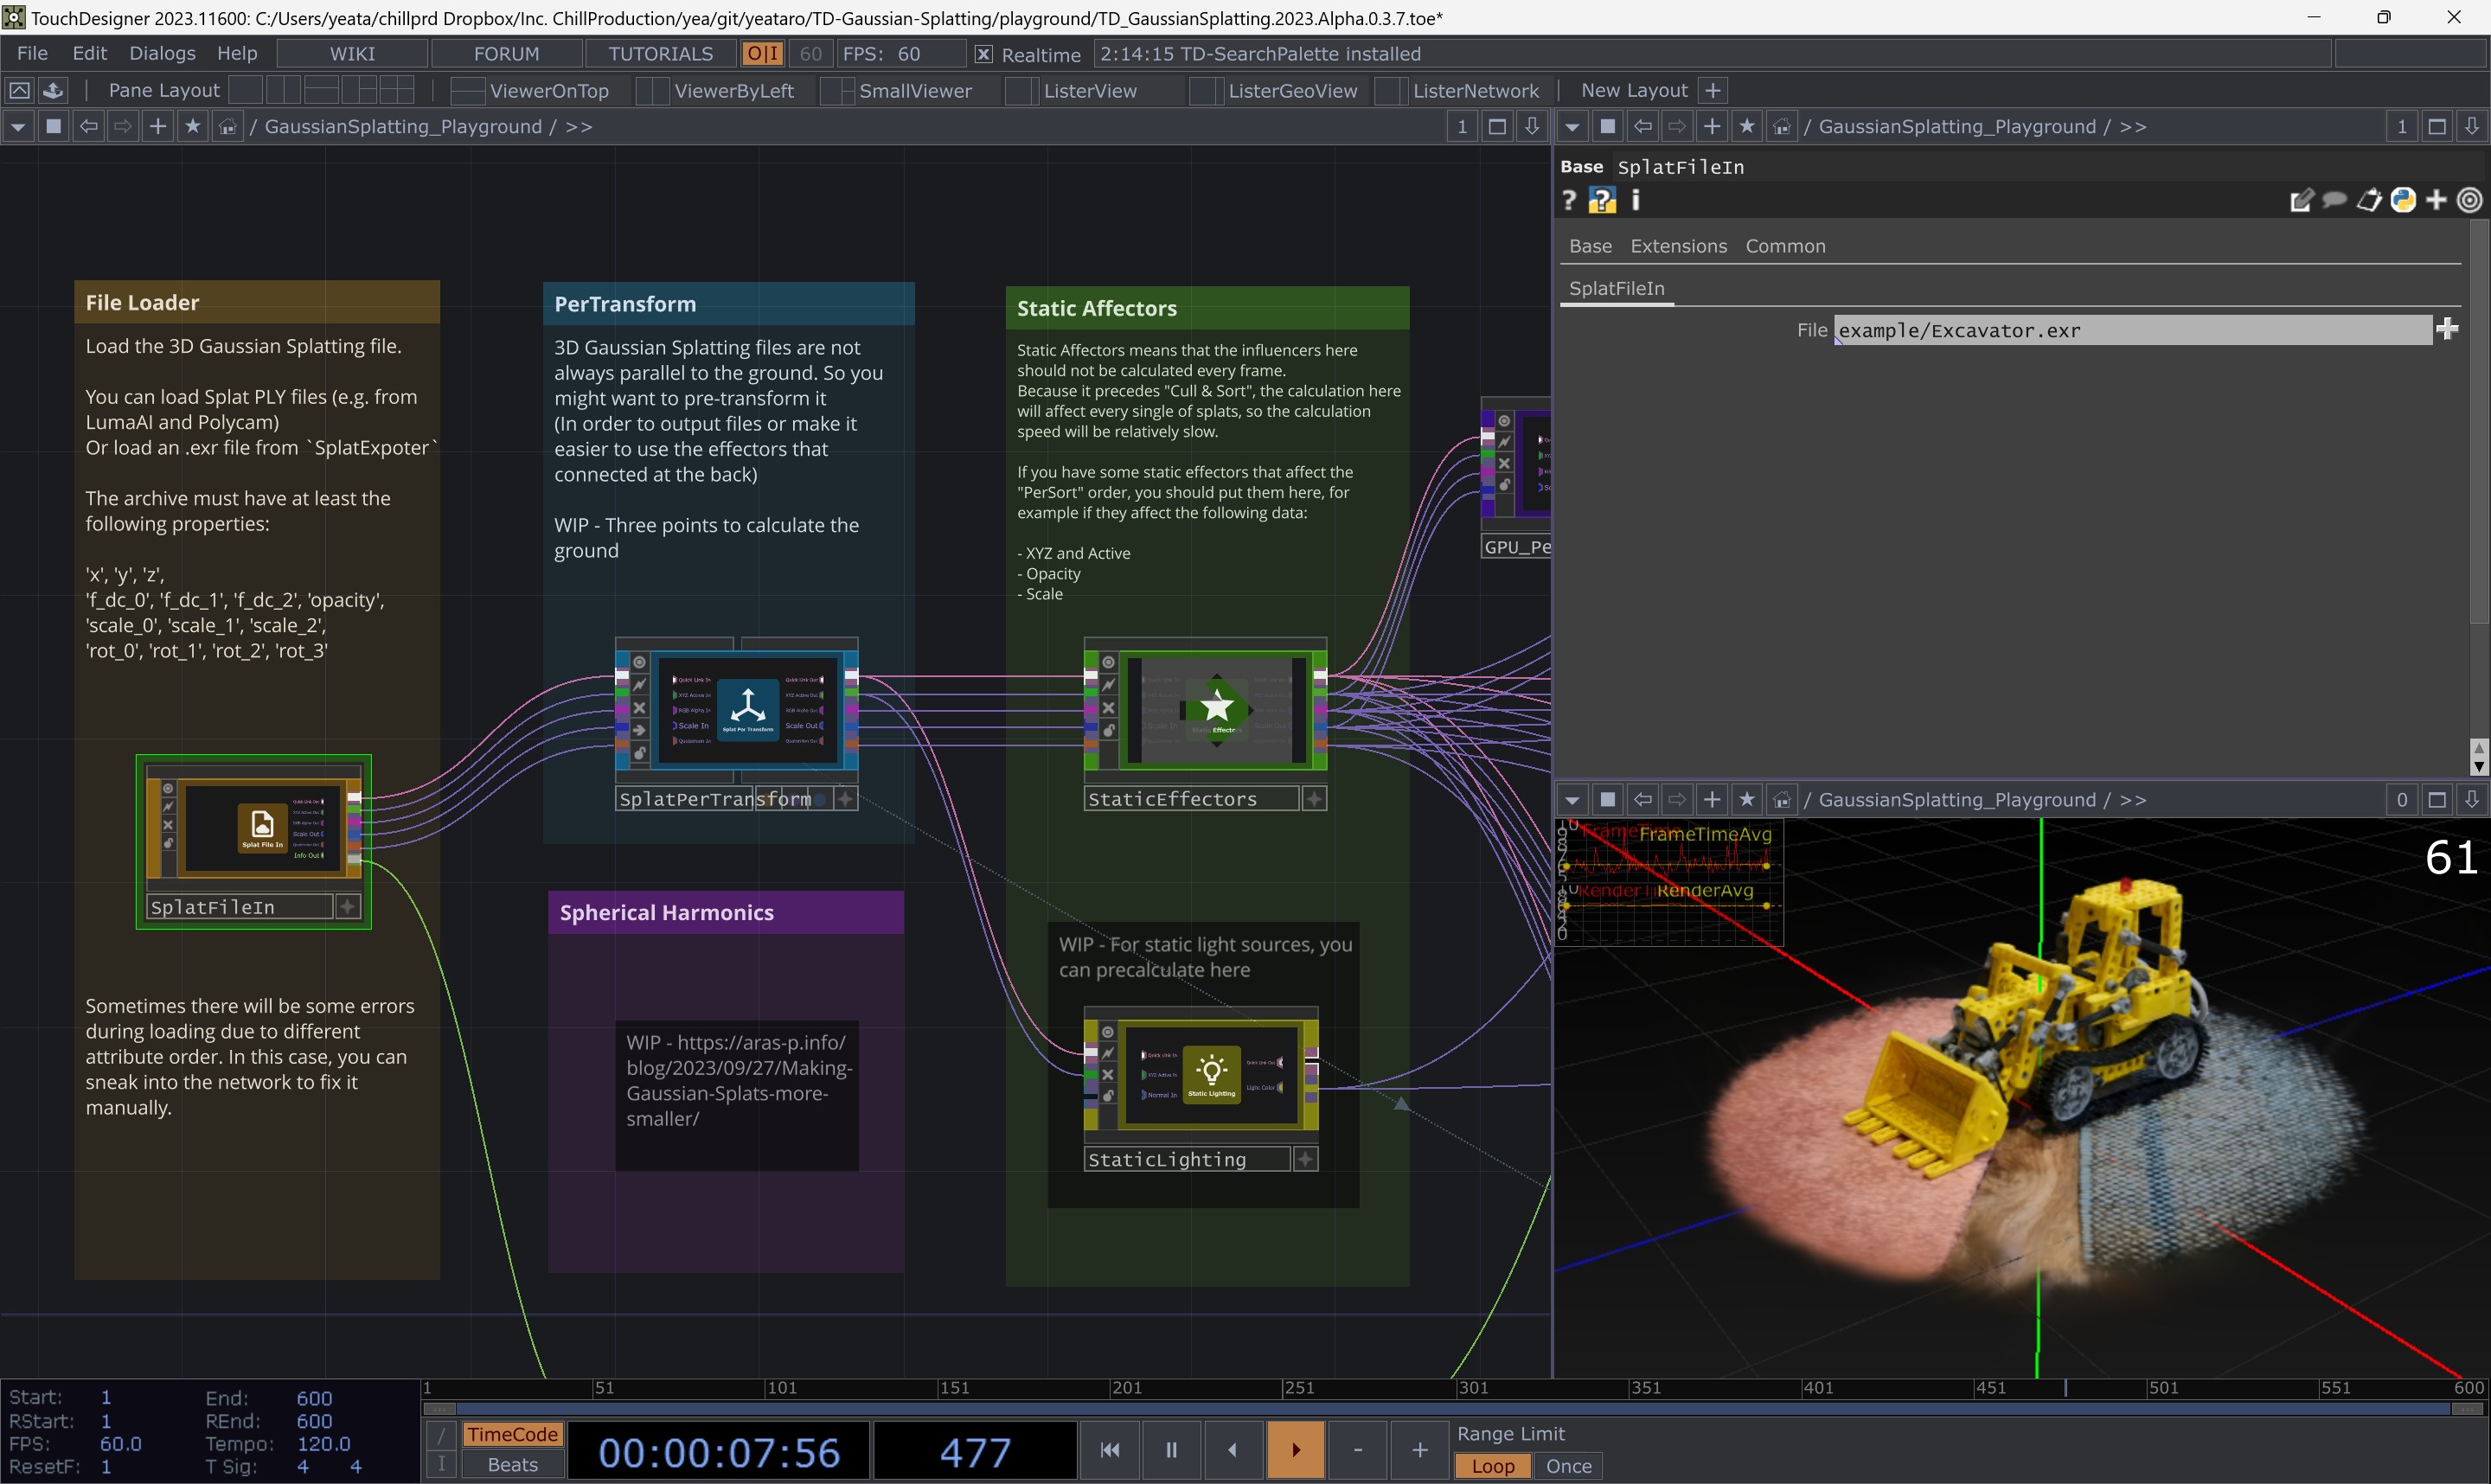The image size is (2491, 1484).
Task: Open pane type dropdown in network editor
Action: [x=18, y=127]
